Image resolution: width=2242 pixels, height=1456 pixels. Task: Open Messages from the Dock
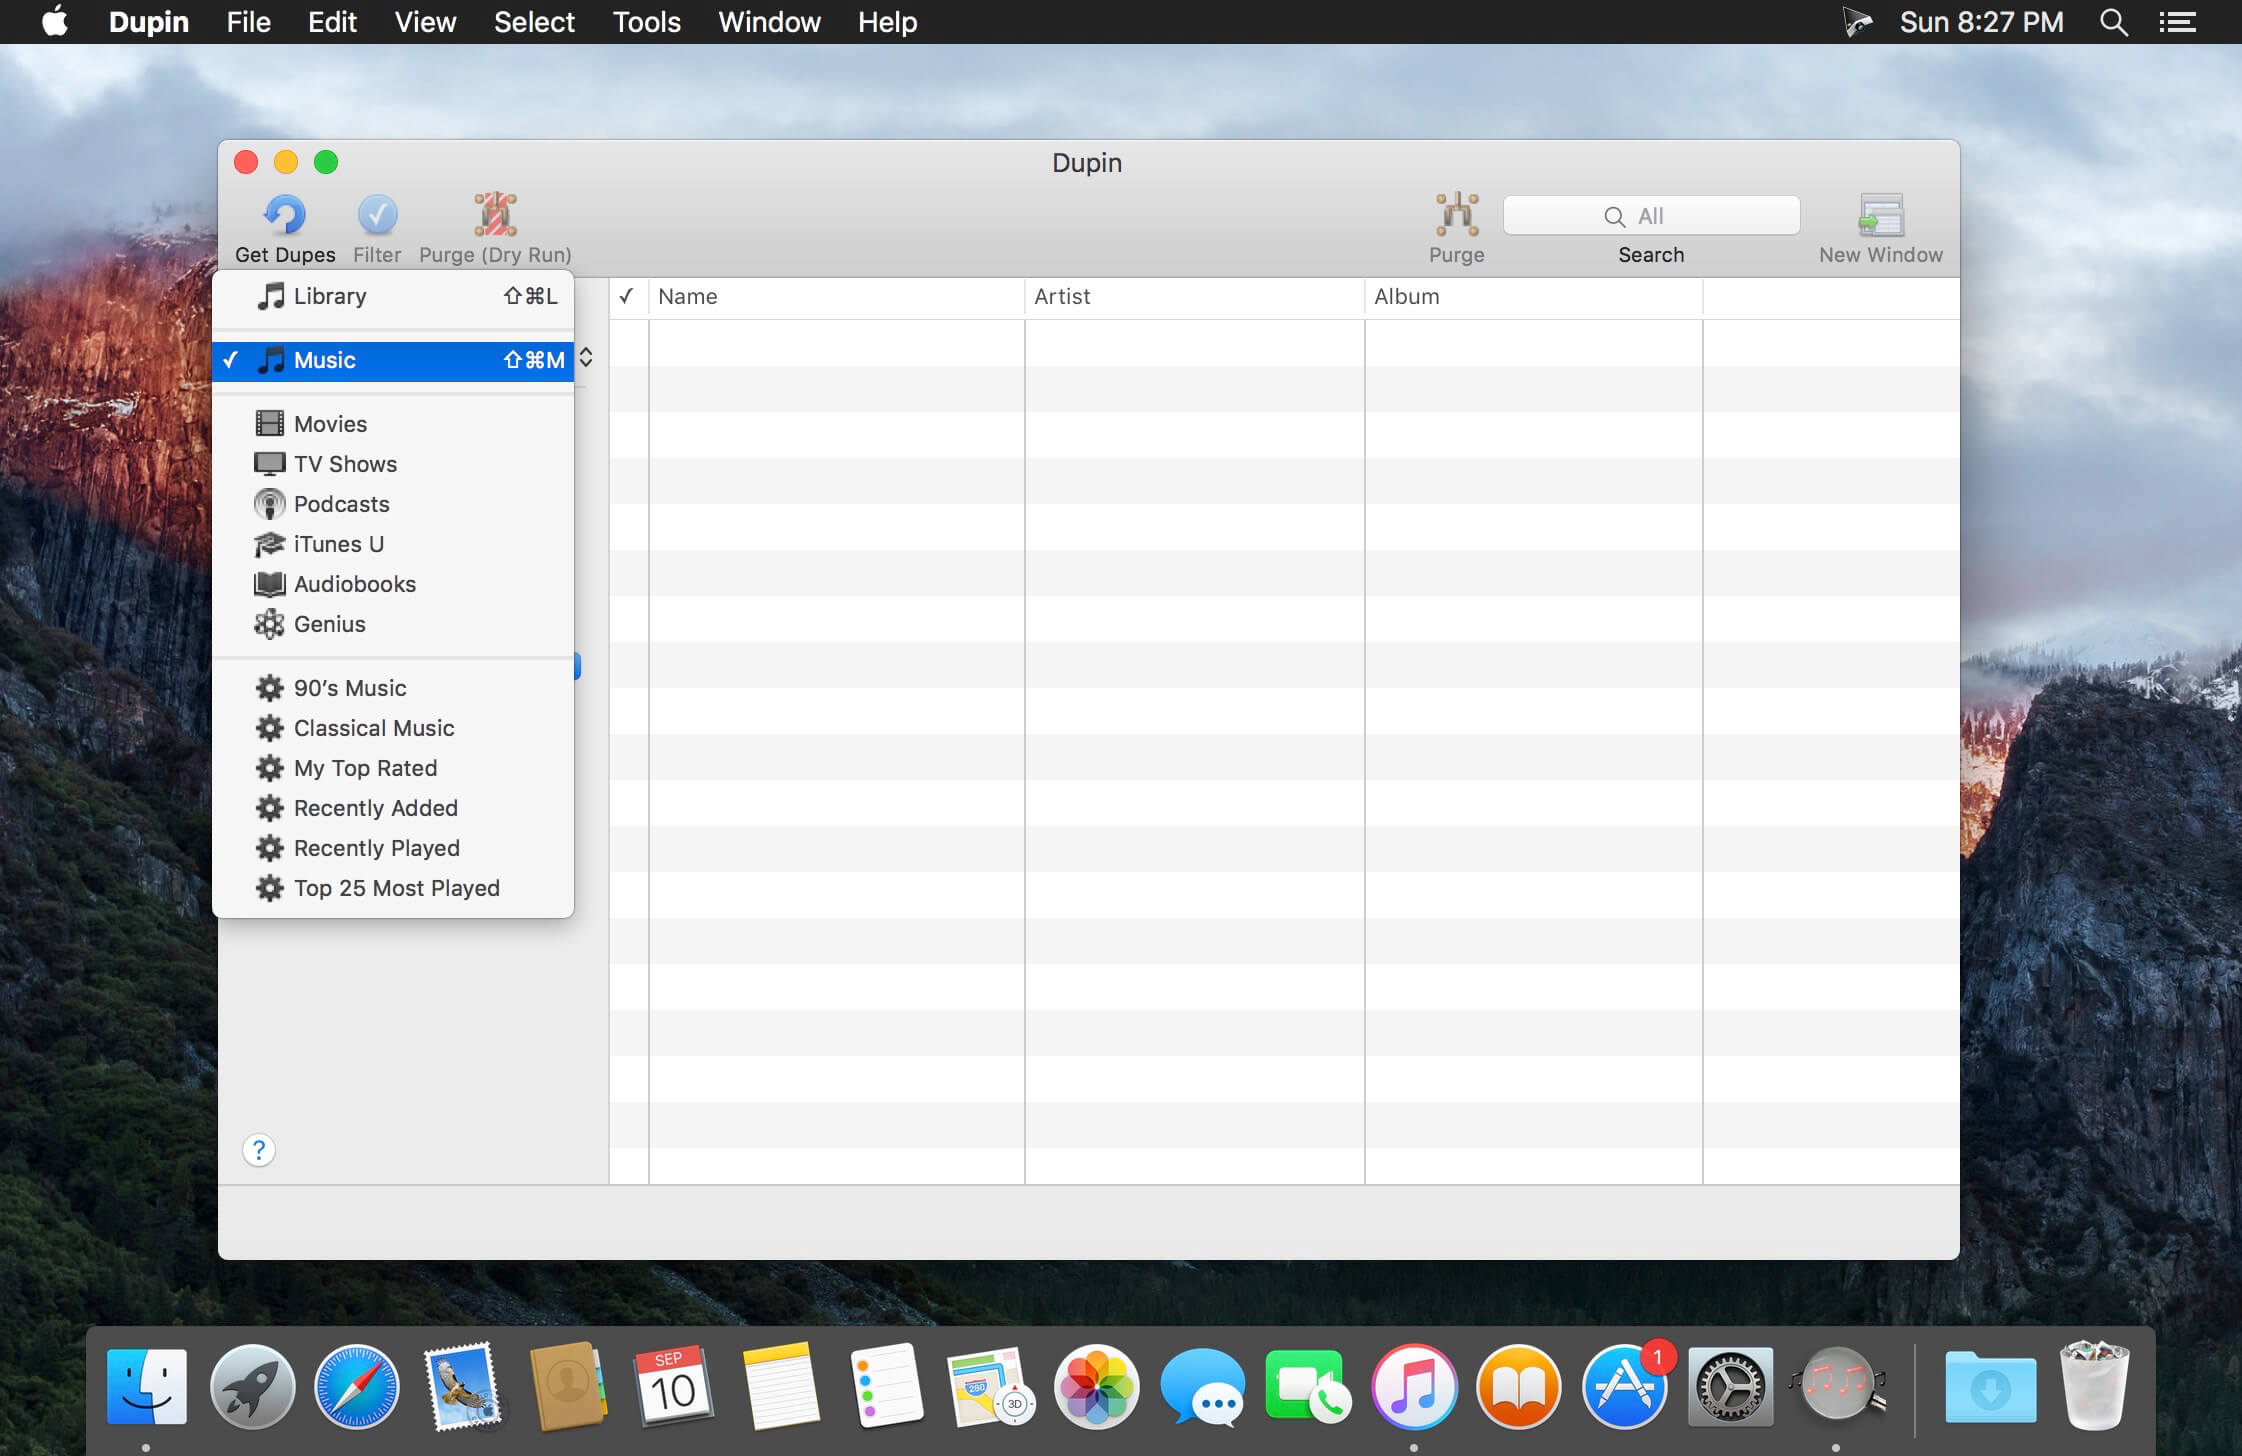(1202, 1386)
